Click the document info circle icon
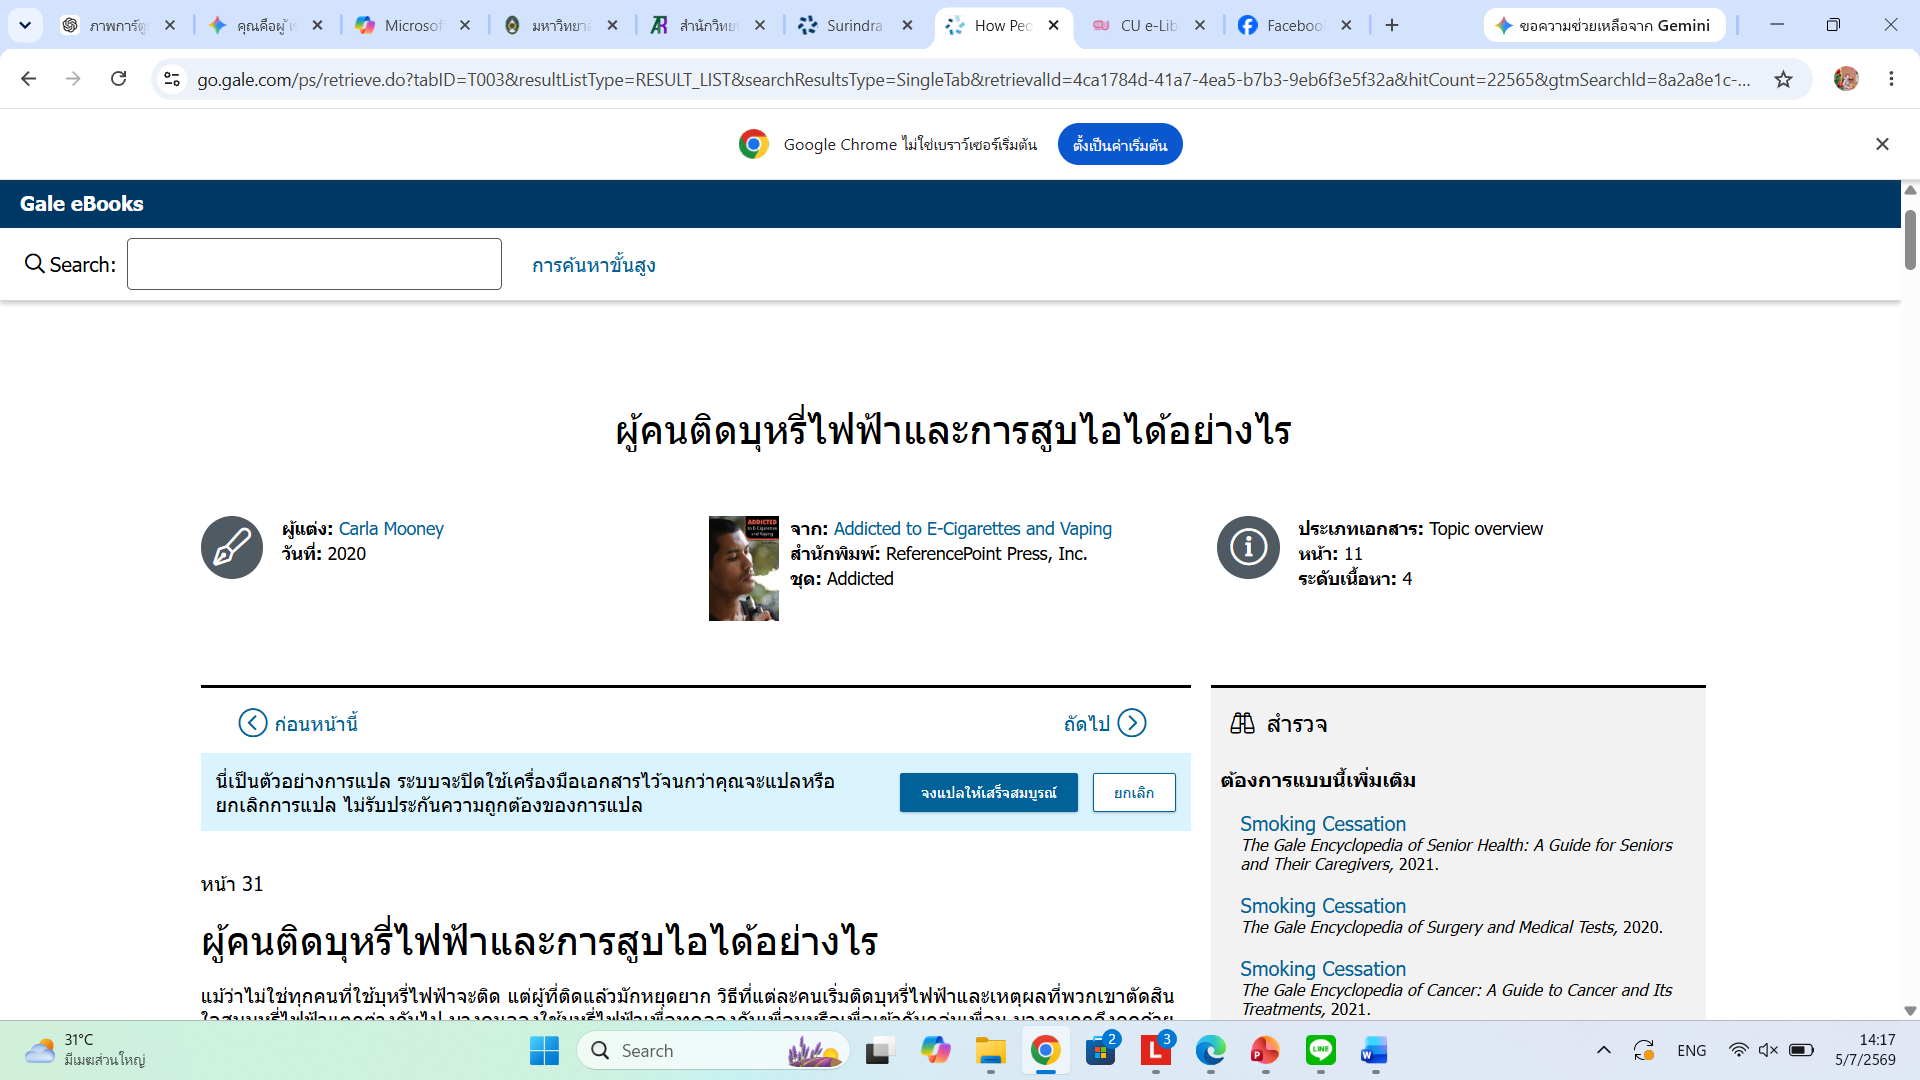1920x1080 pixels. click(1248, 547)
